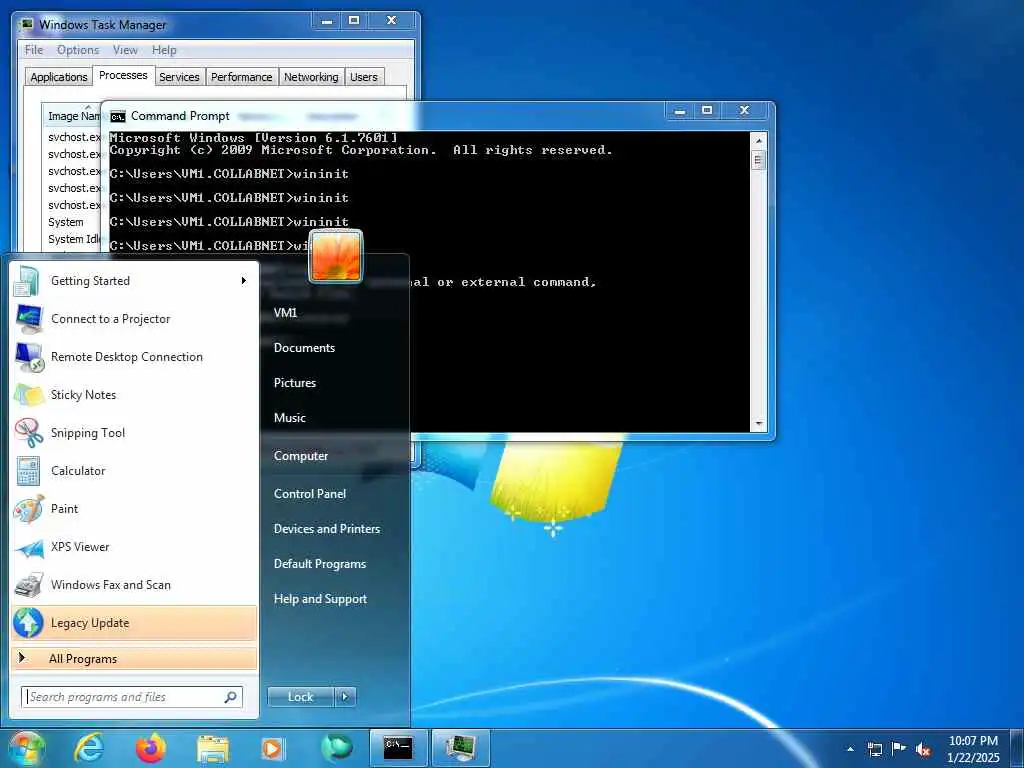Open Computer from Start menu

[300, 456]
